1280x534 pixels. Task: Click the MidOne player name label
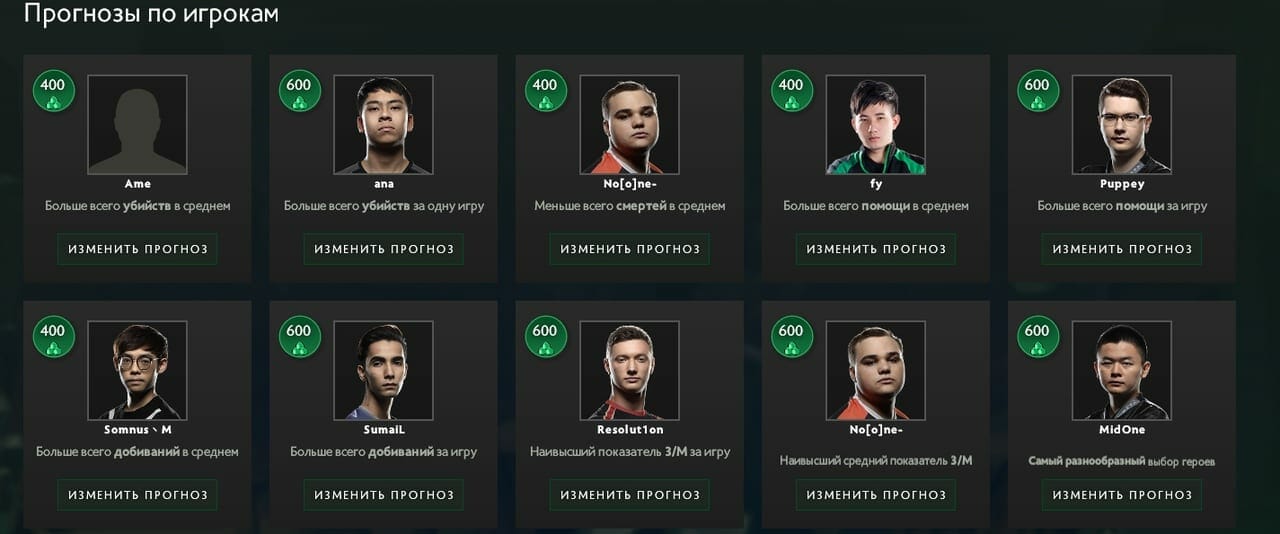1121,429
